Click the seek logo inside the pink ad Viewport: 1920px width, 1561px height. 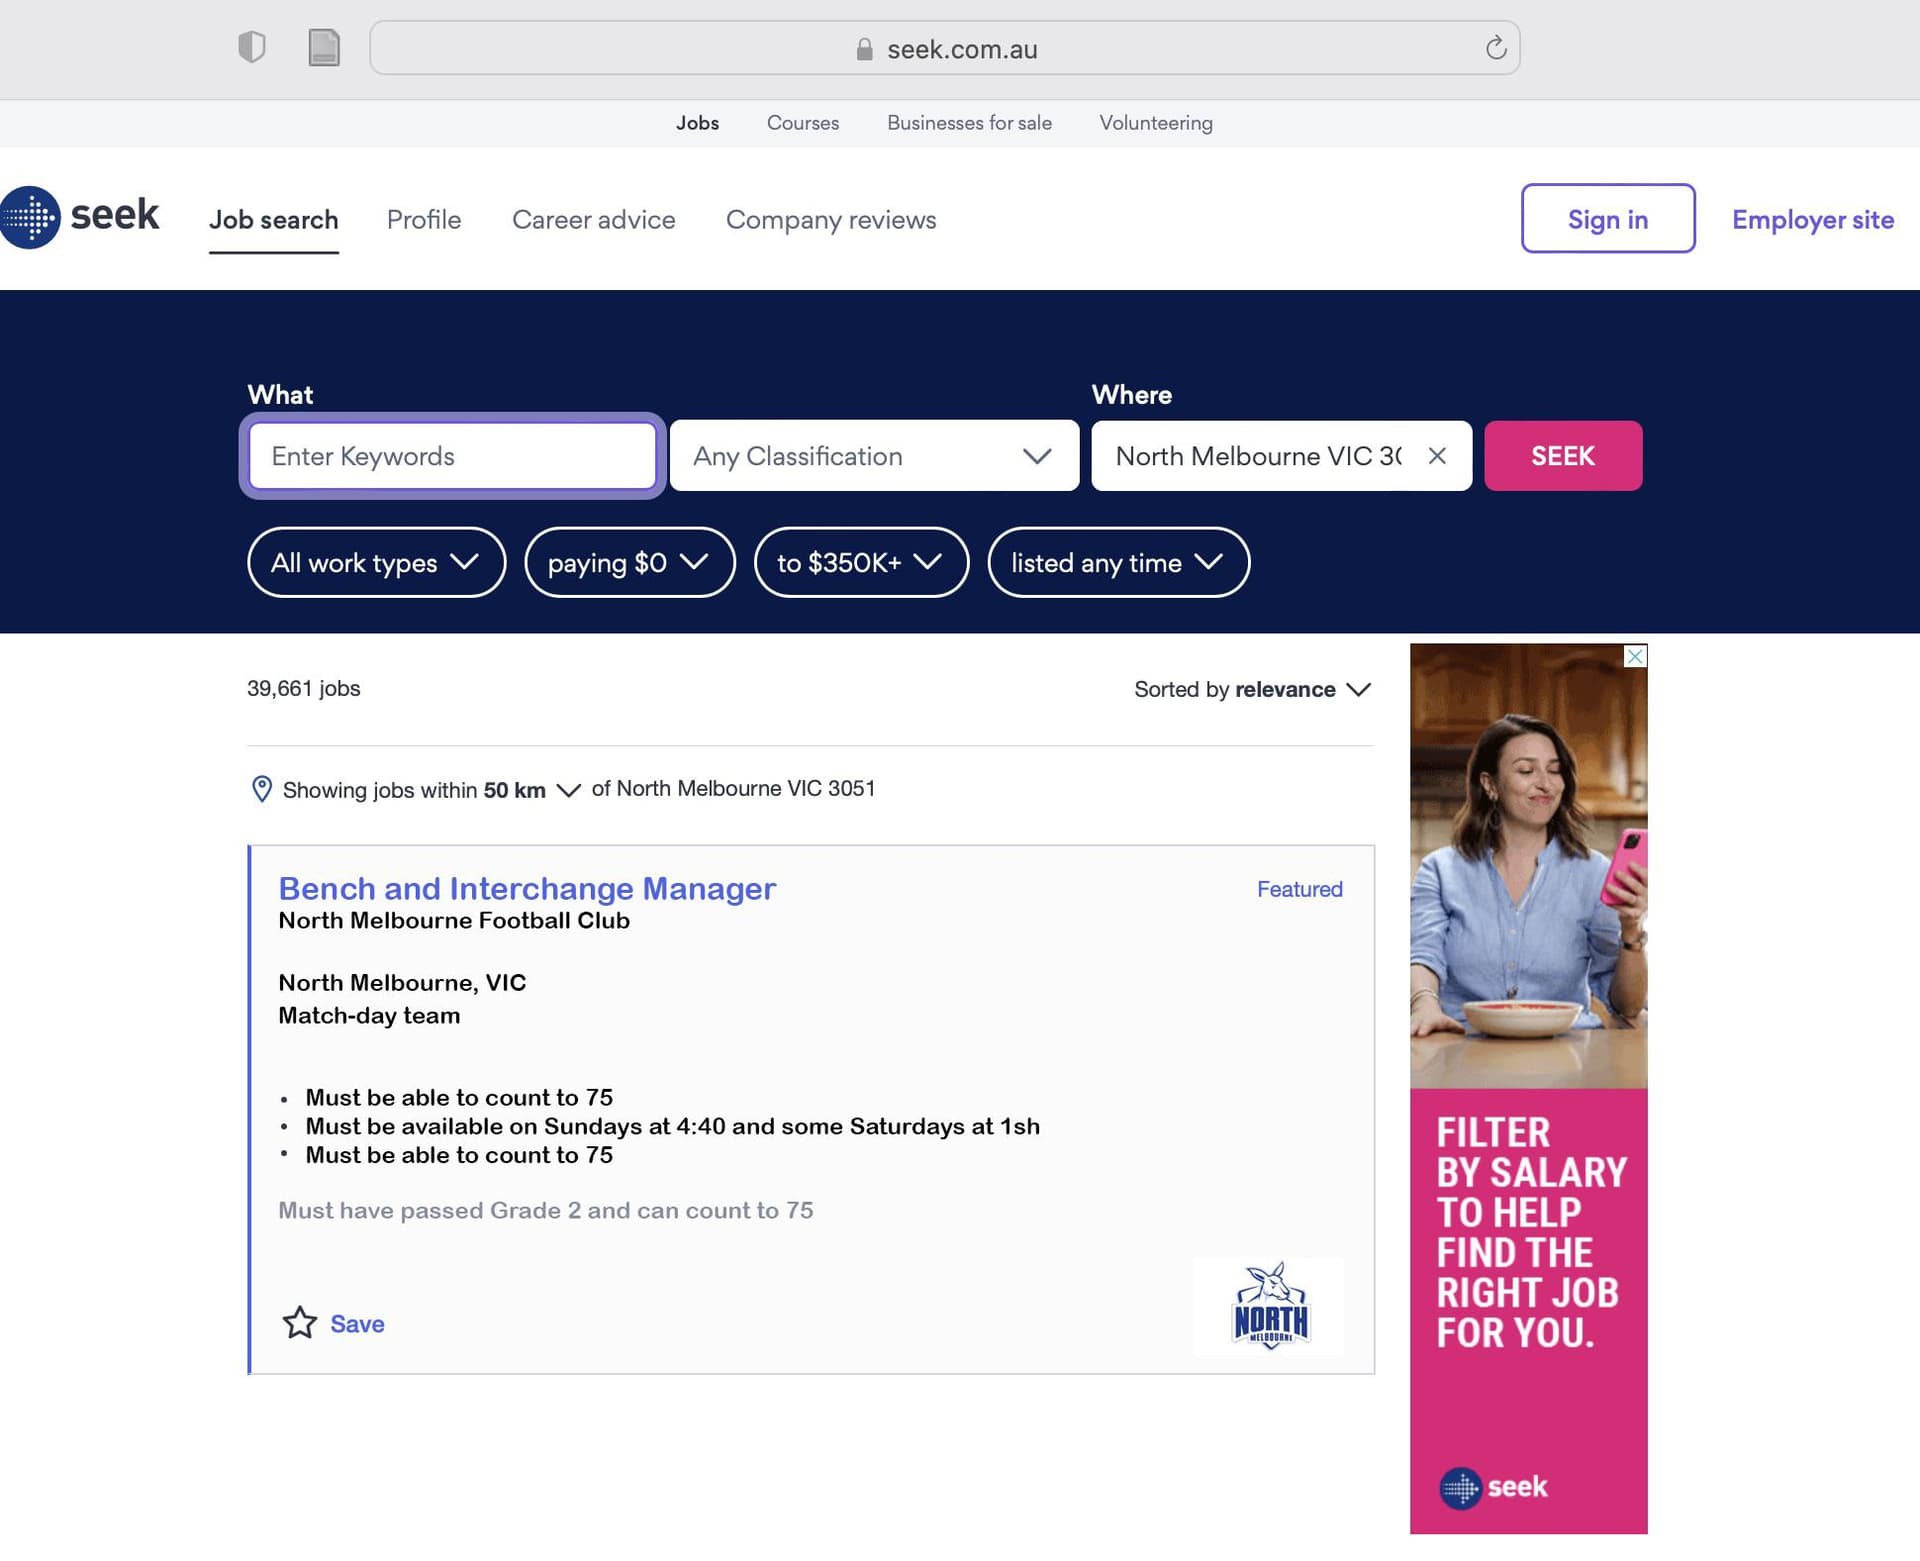[x=1493, y=1487]
